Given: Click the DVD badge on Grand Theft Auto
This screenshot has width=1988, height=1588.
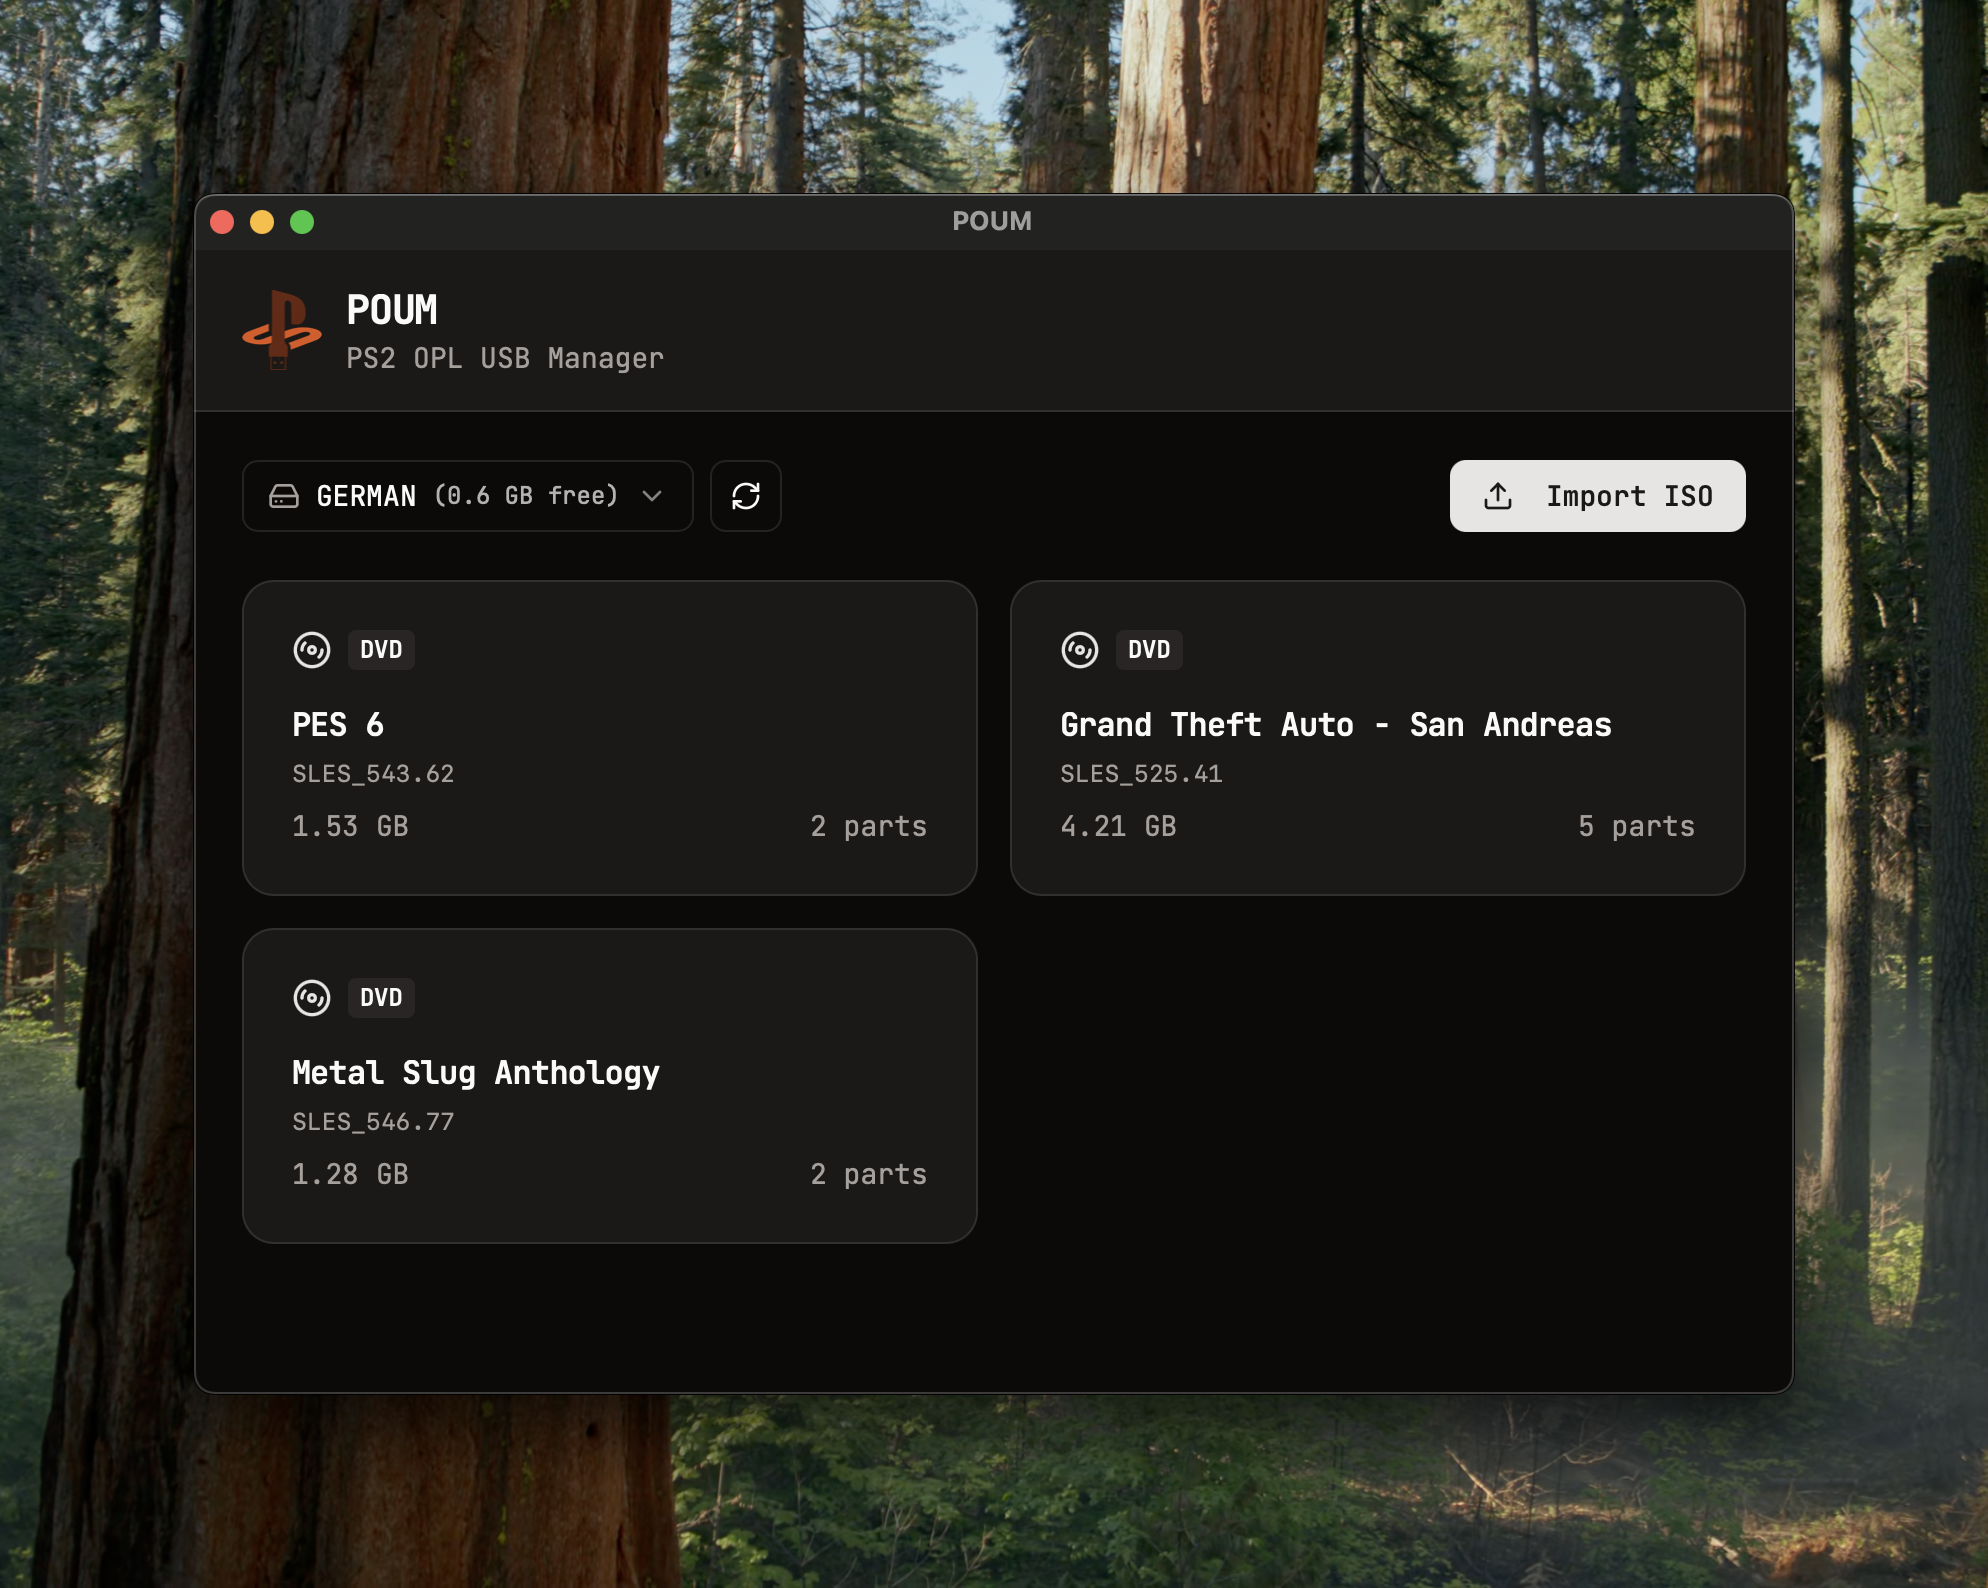Looking at the screenshot, I should tap(1148, 650).
